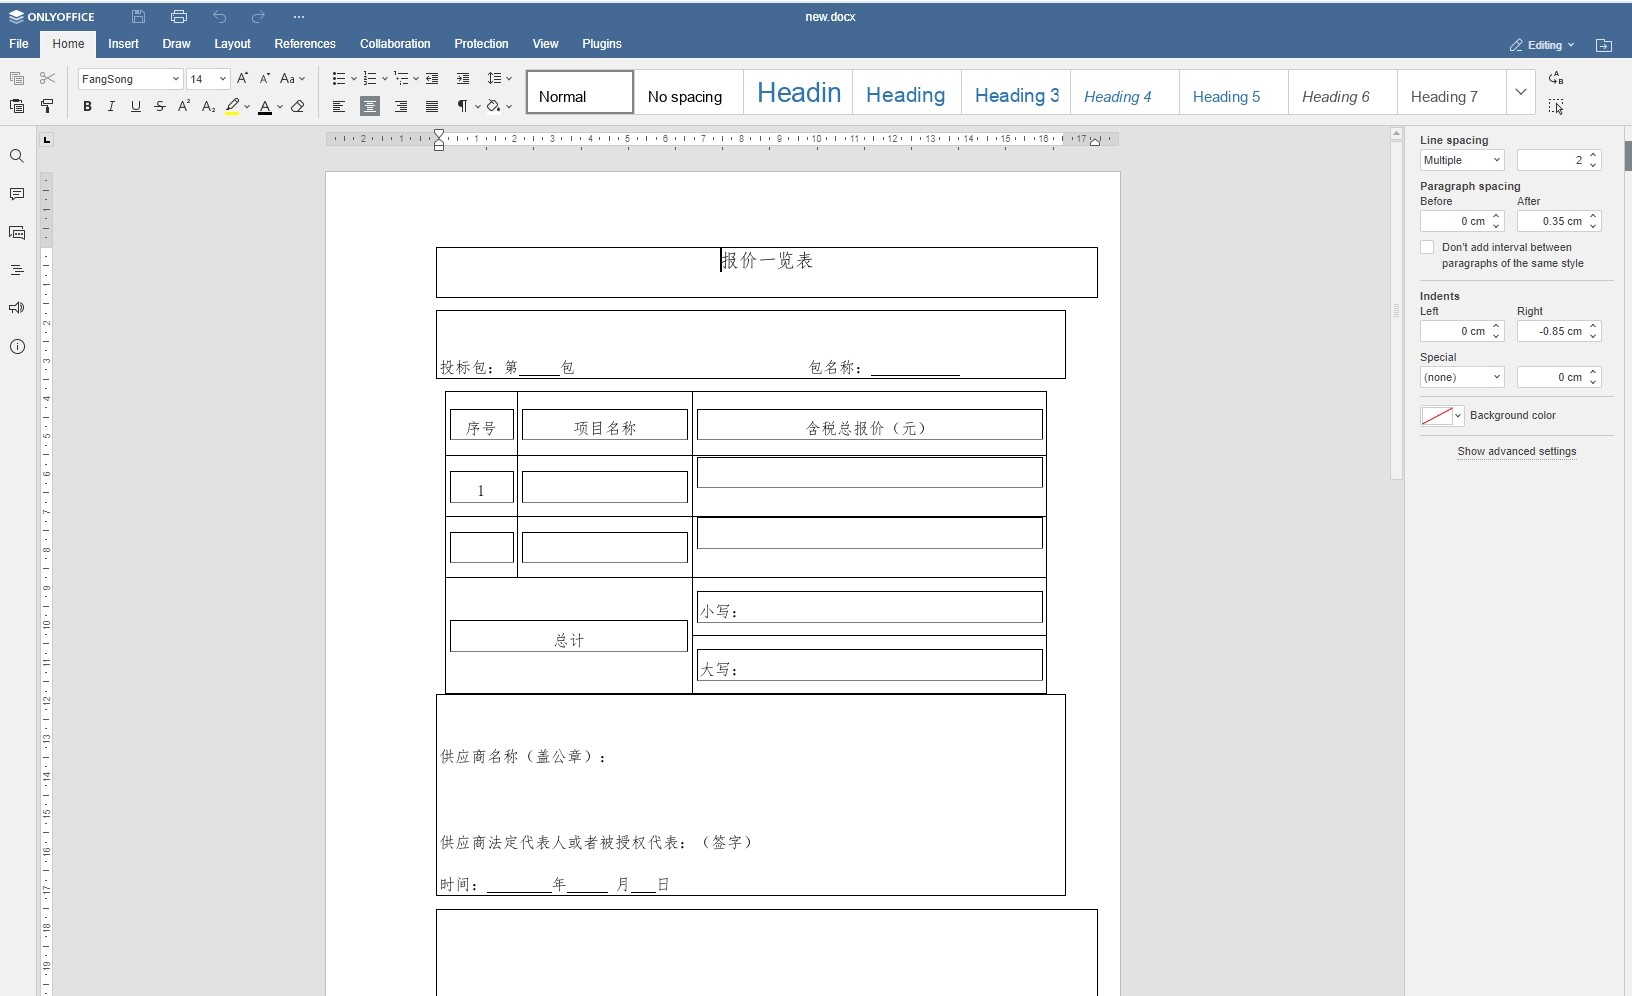1632x996 pixels.
Task: Click the Clear style eraser icon
Action: pyautogui.click(x=298, y=106)
